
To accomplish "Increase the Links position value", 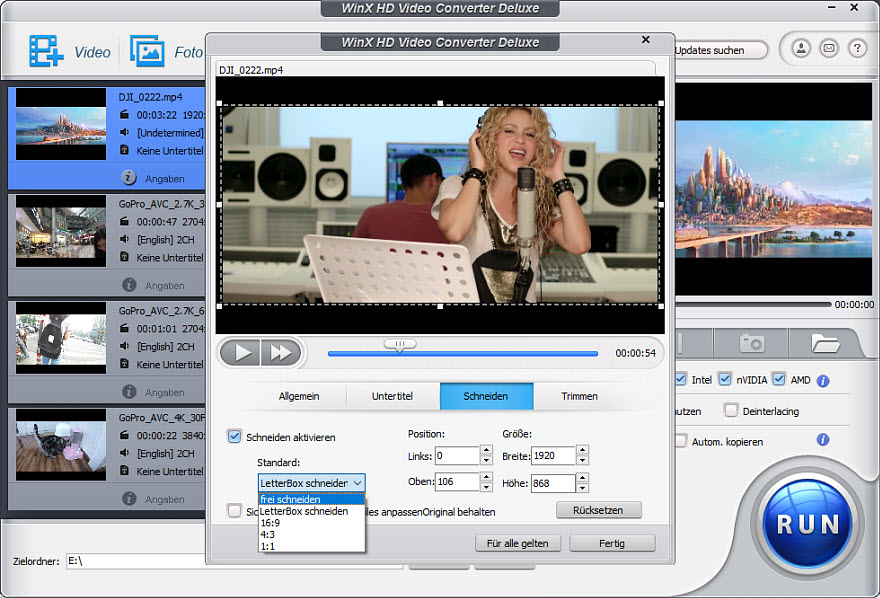I will 487,450.
